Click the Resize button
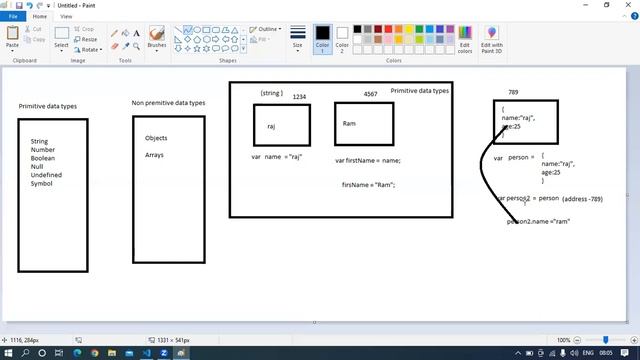Image resolution: width=640 pixels, height=360 pixels. [x=86, y=39]
